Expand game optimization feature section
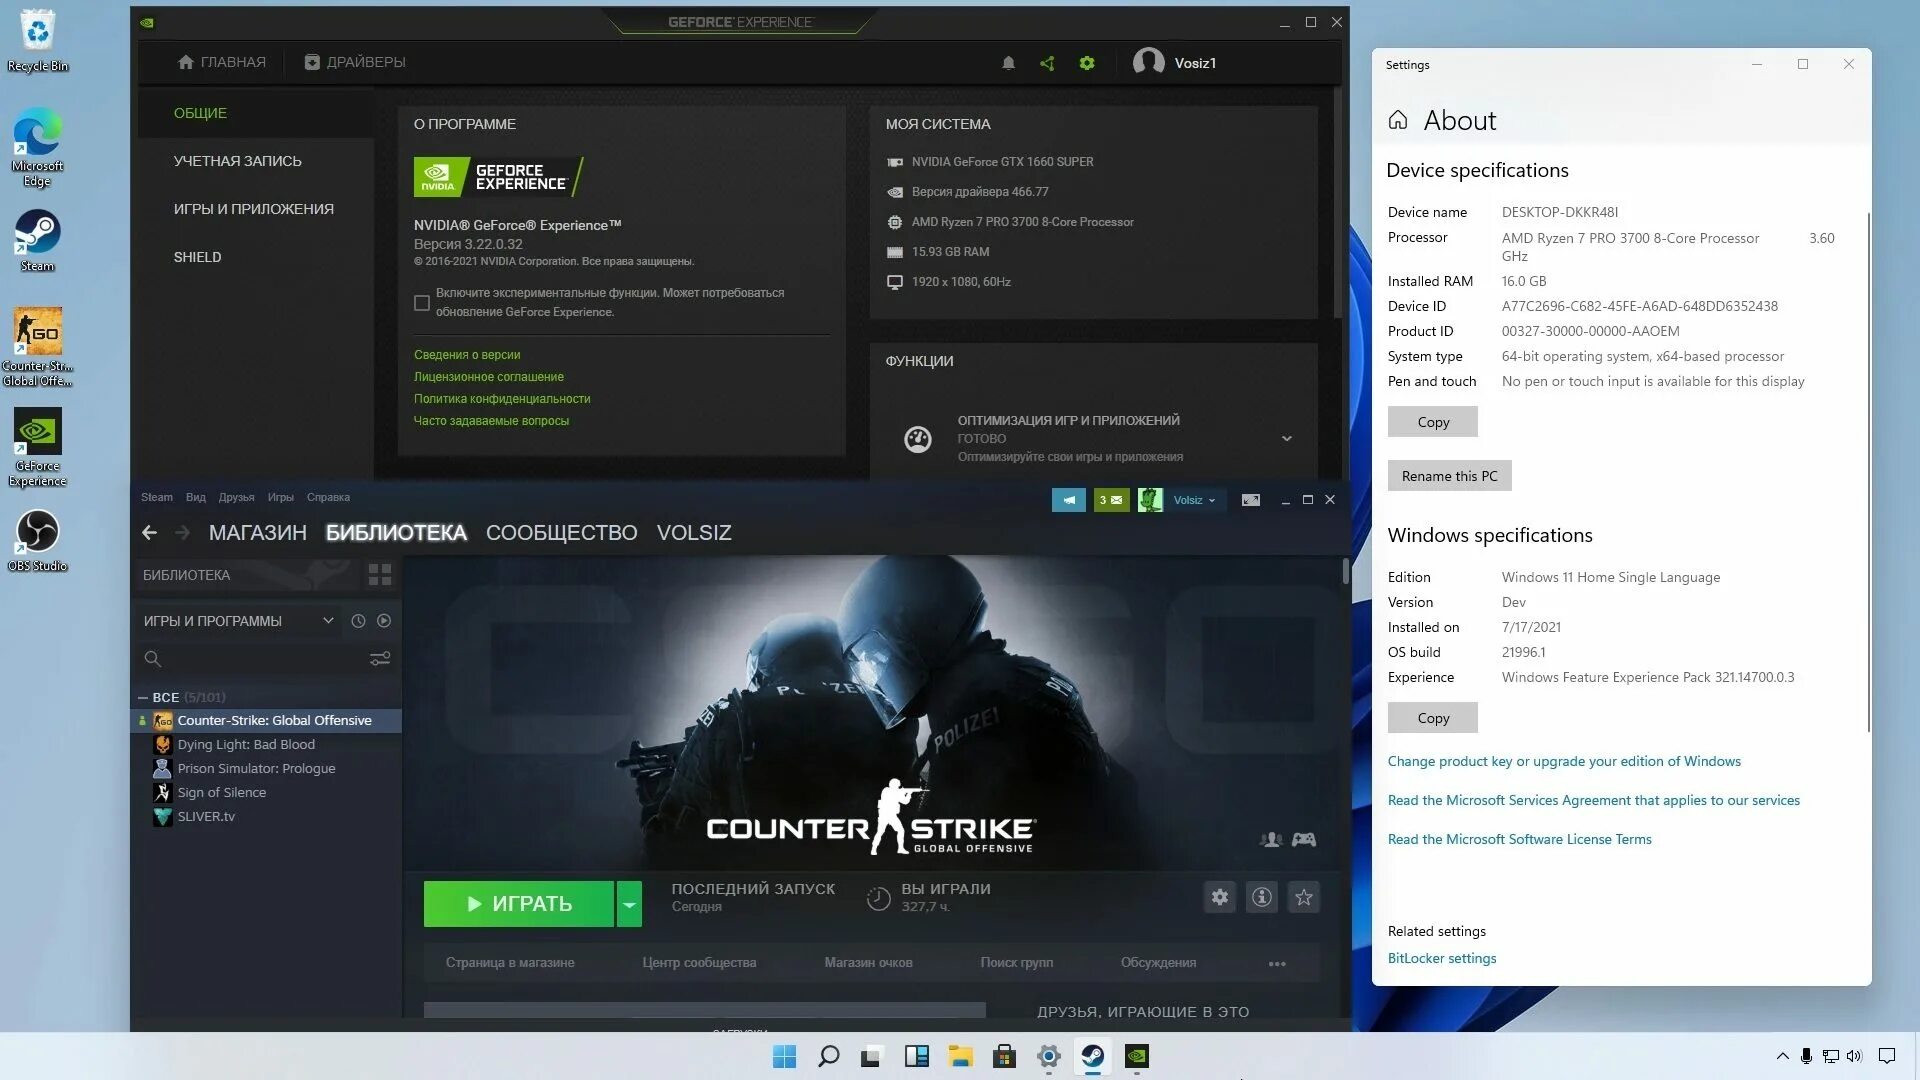Image resolution: width=1920 pixels, height=1080 pixels. click(x=1286, y=438)
